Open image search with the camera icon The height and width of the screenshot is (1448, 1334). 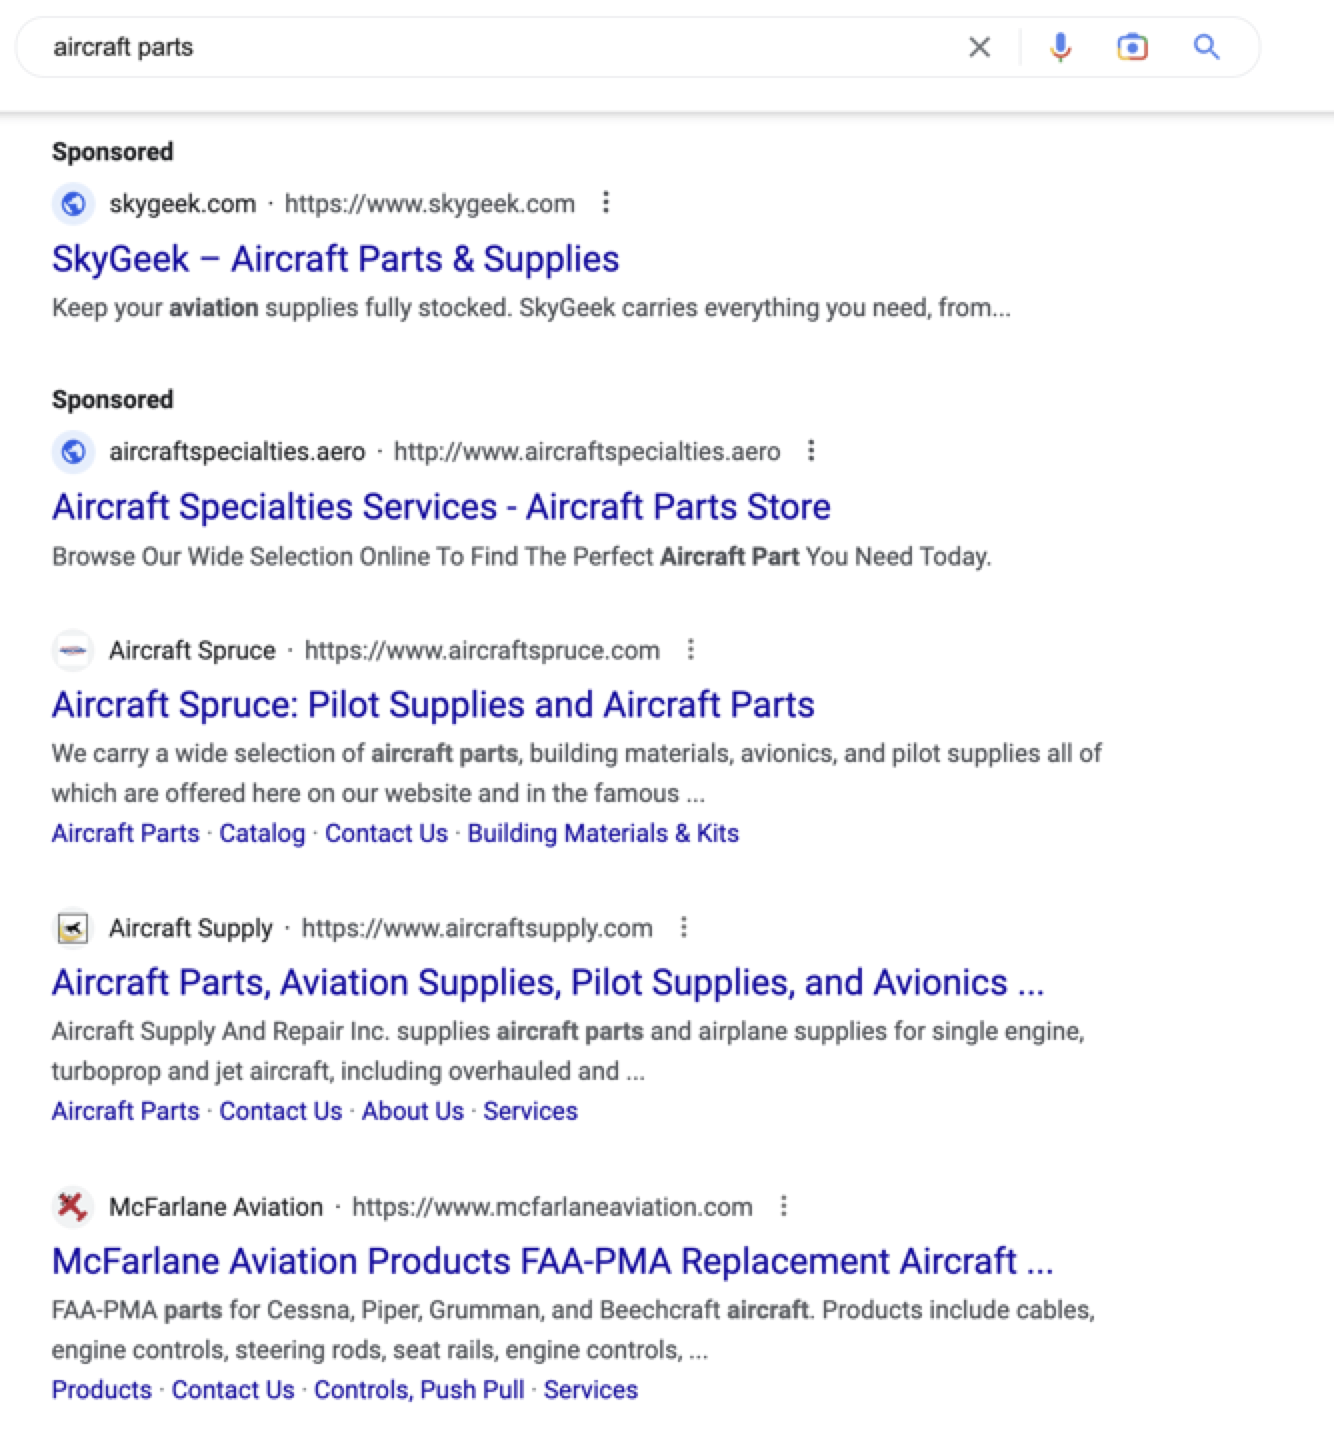click(1132, 47)
